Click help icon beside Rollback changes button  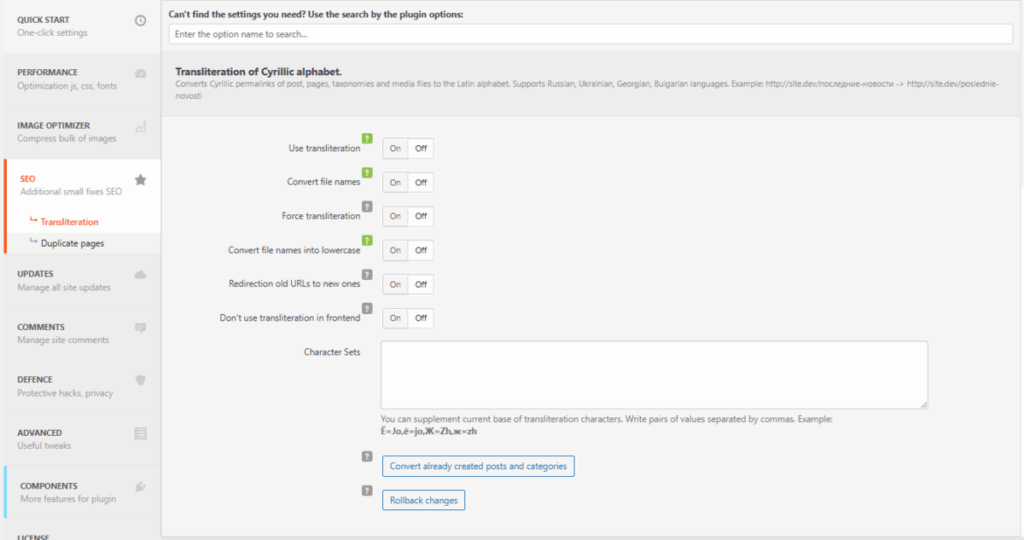(367, 490)
